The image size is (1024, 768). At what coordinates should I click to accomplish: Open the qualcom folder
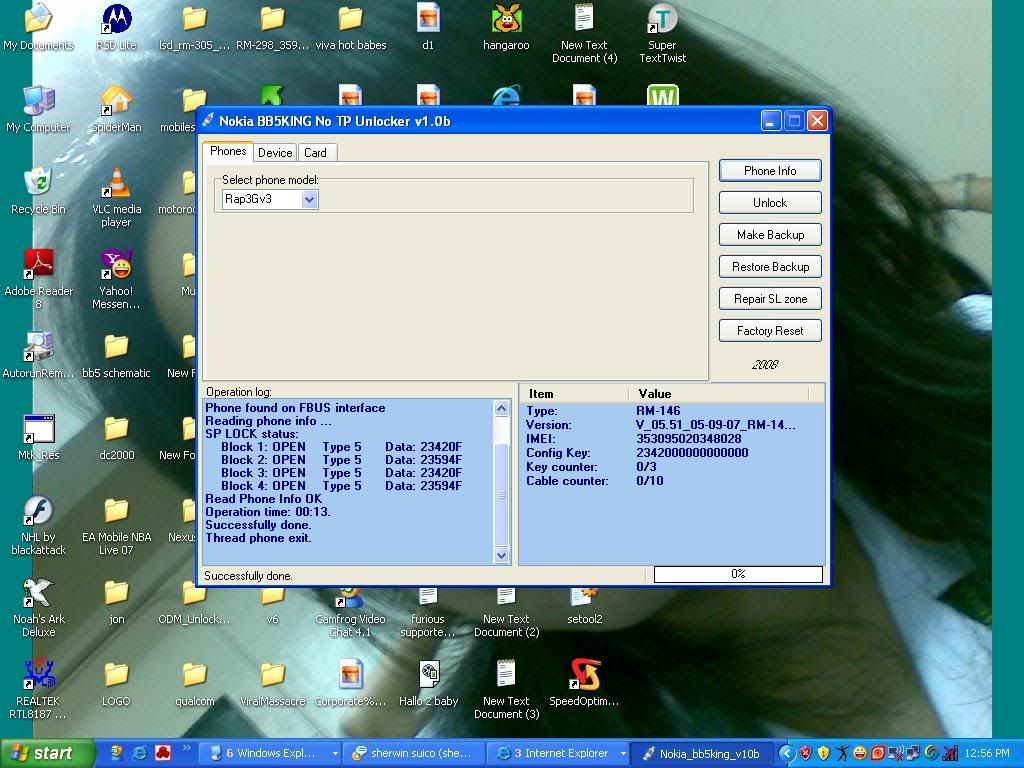pyautogui.click(x=195, y=683)
